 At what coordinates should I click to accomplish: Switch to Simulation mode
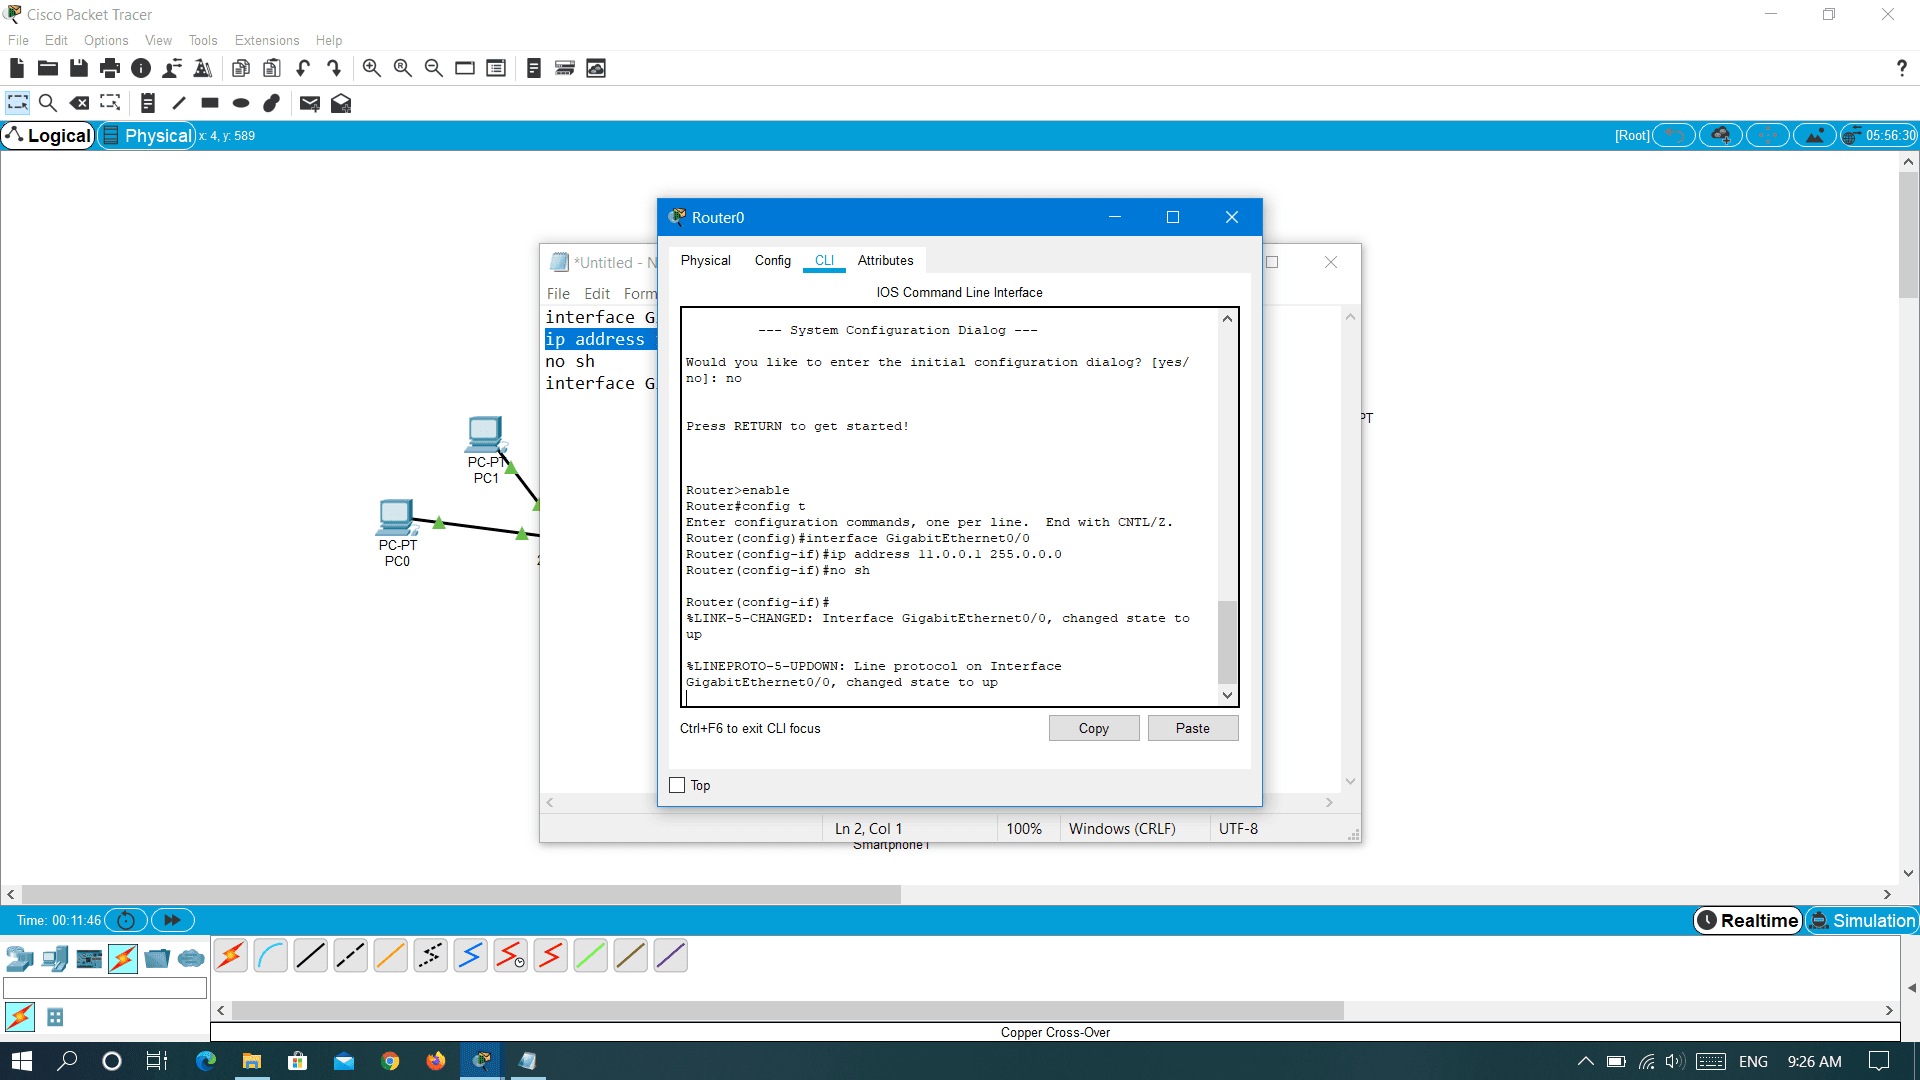click(1863, 920)
